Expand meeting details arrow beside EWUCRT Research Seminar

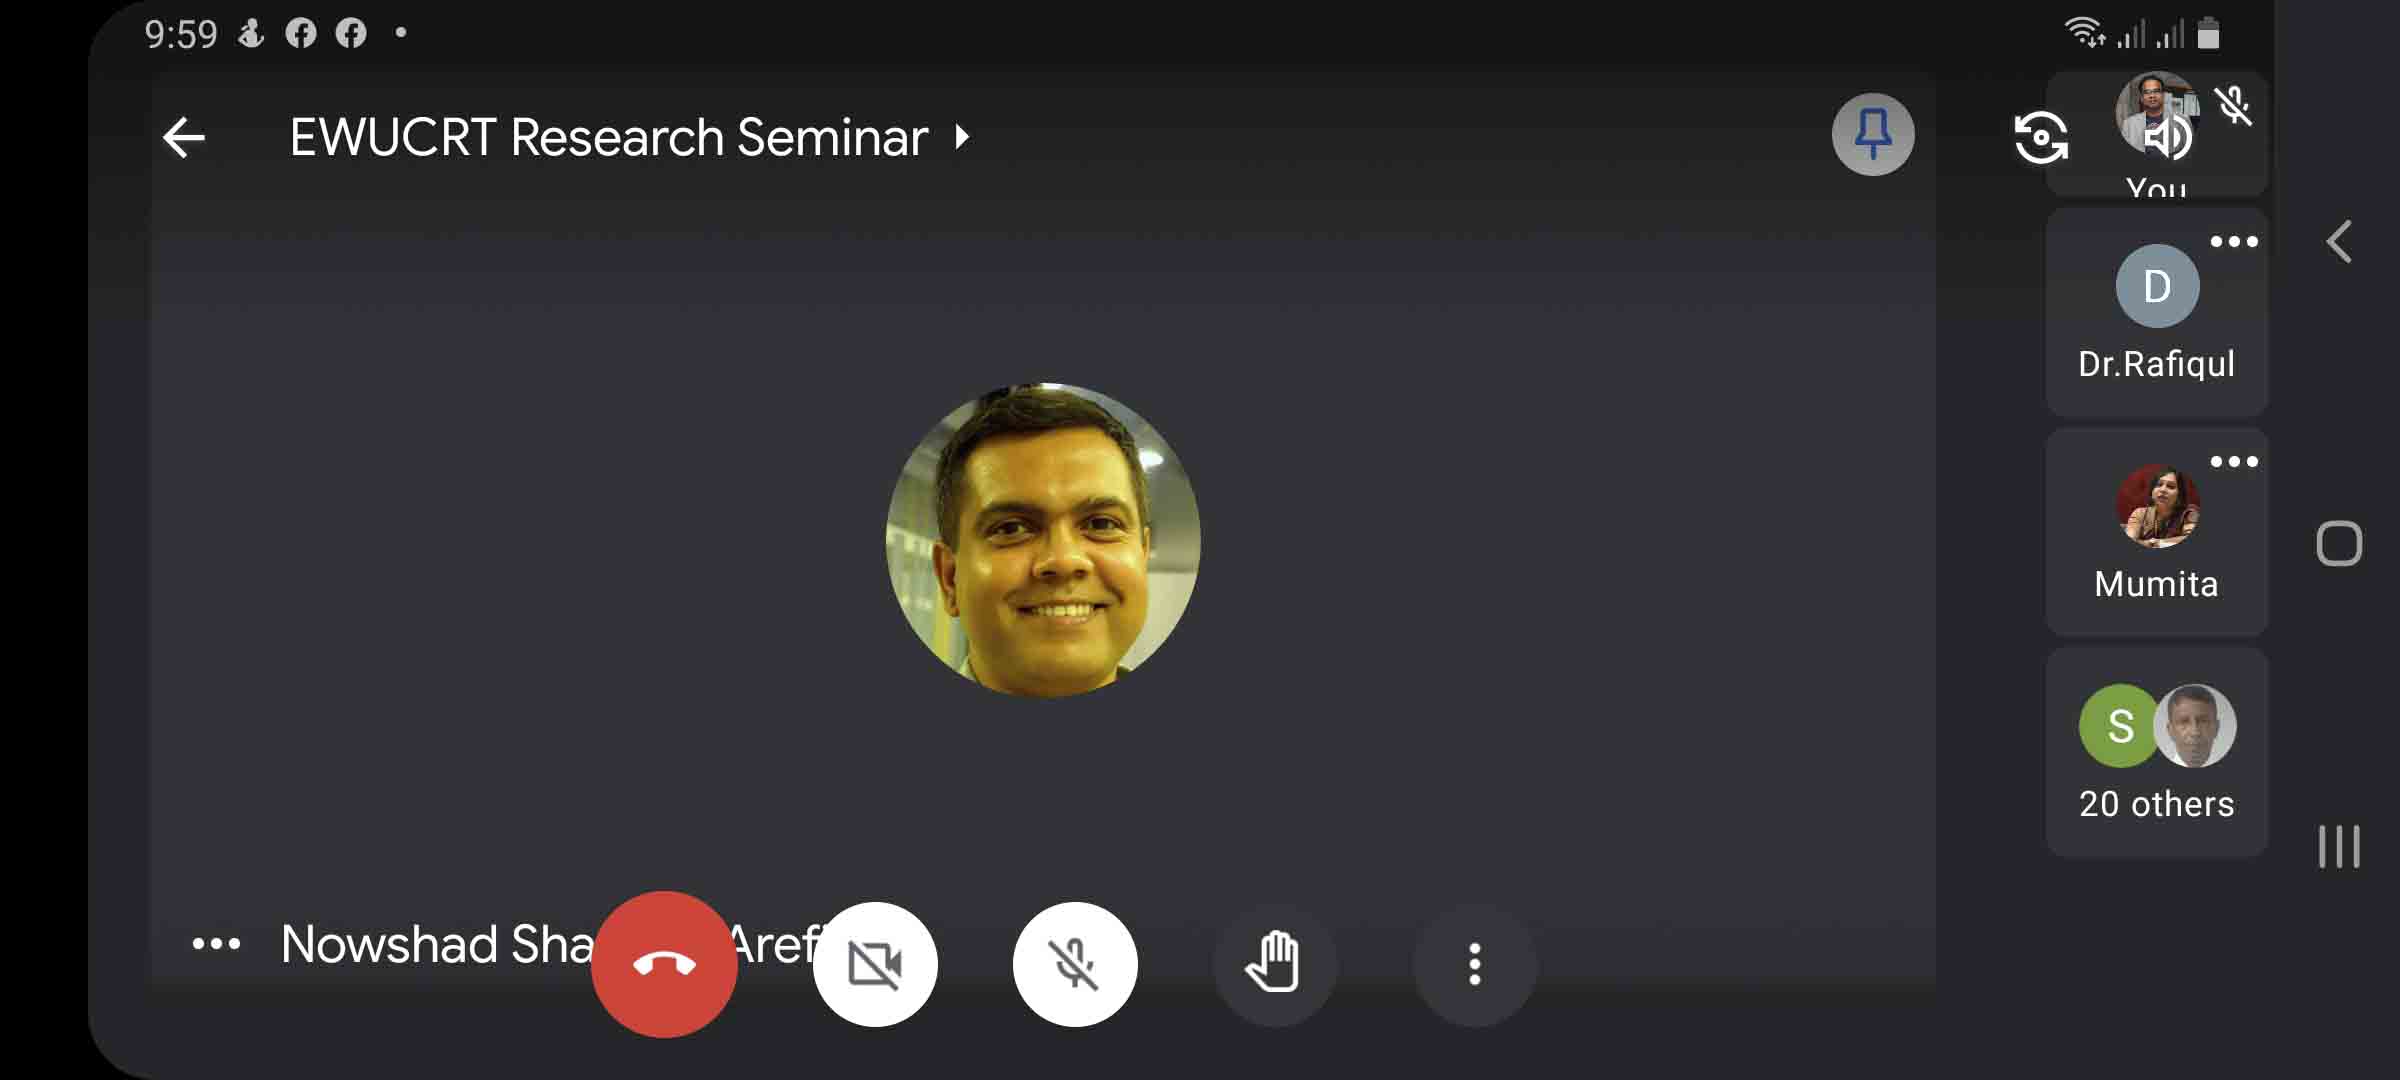(962, 136)
